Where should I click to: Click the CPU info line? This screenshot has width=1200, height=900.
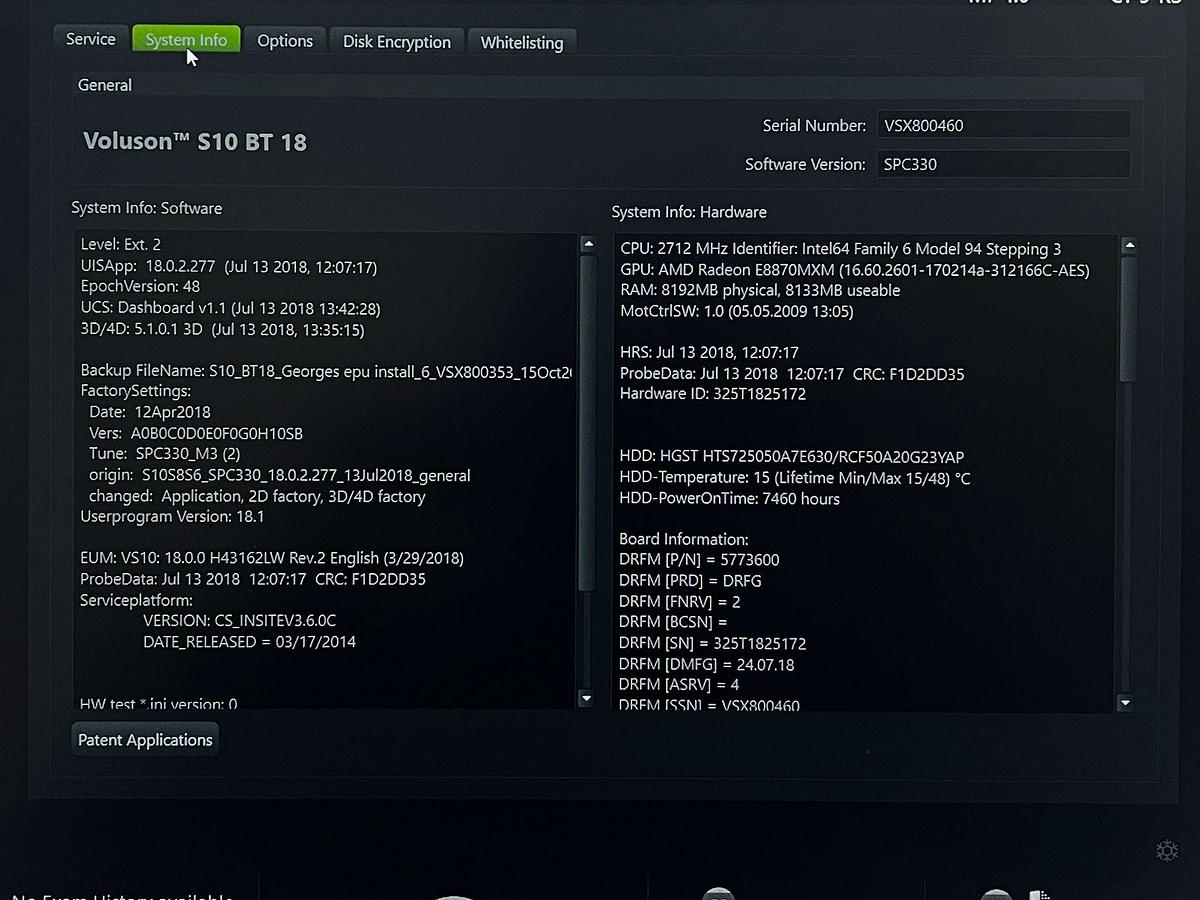(x=841, y=249)
